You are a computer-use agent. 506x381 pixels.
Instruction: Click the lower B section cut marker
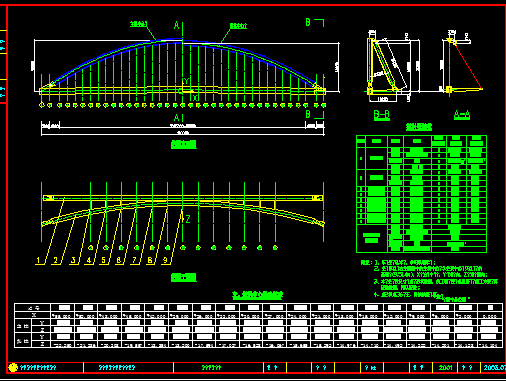coord(308,114)
